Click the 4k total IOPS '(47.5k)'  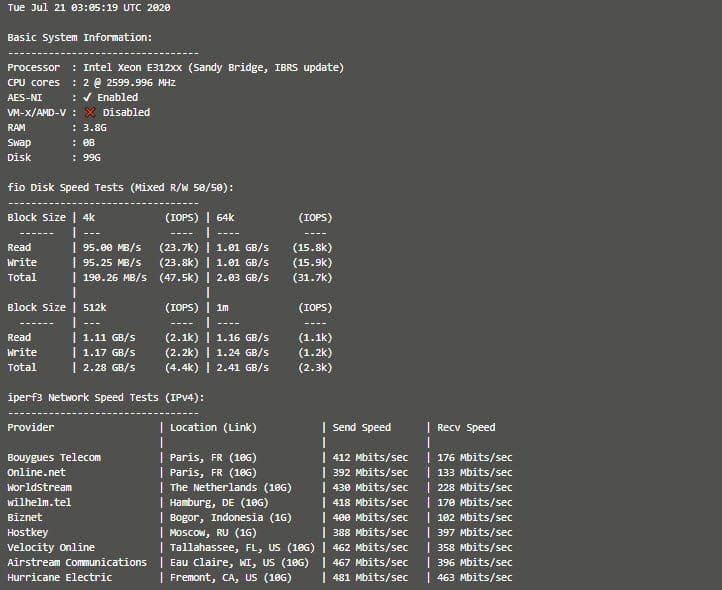tap(179, 277)
